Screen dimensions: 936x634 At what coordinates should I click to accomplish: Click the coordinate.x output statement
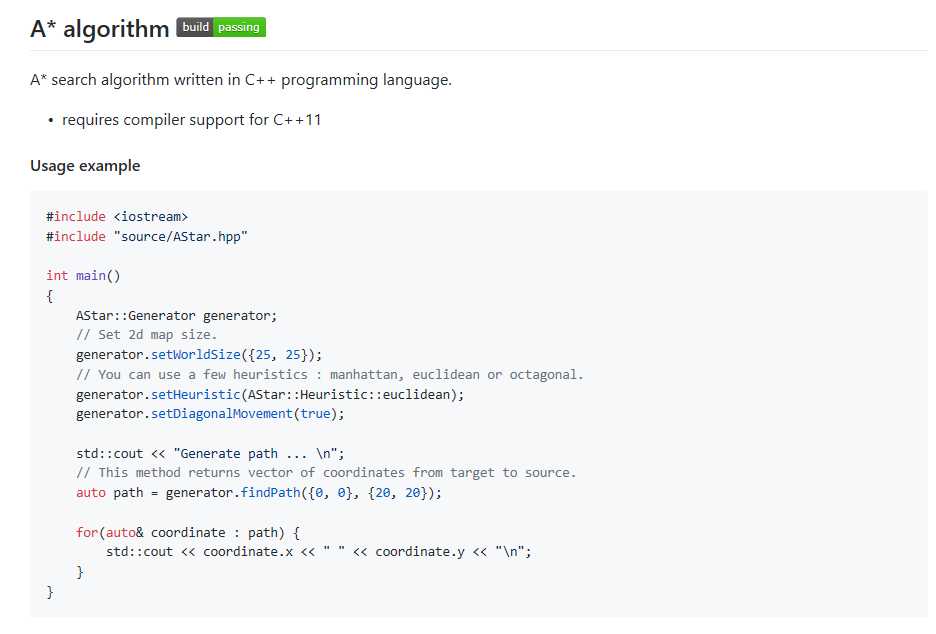319,552
